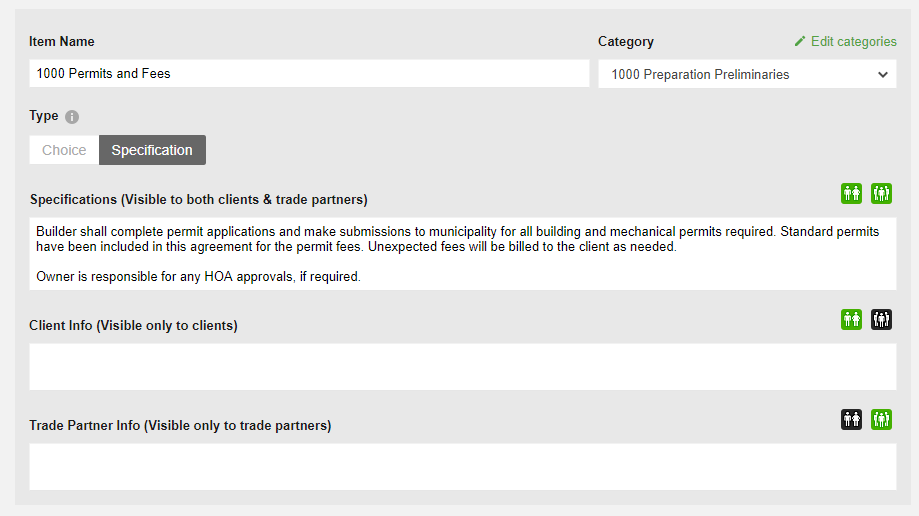This screenshot has height=516, width=919.
Task: Focus the Client Info text box
Action: coord(462,366)
